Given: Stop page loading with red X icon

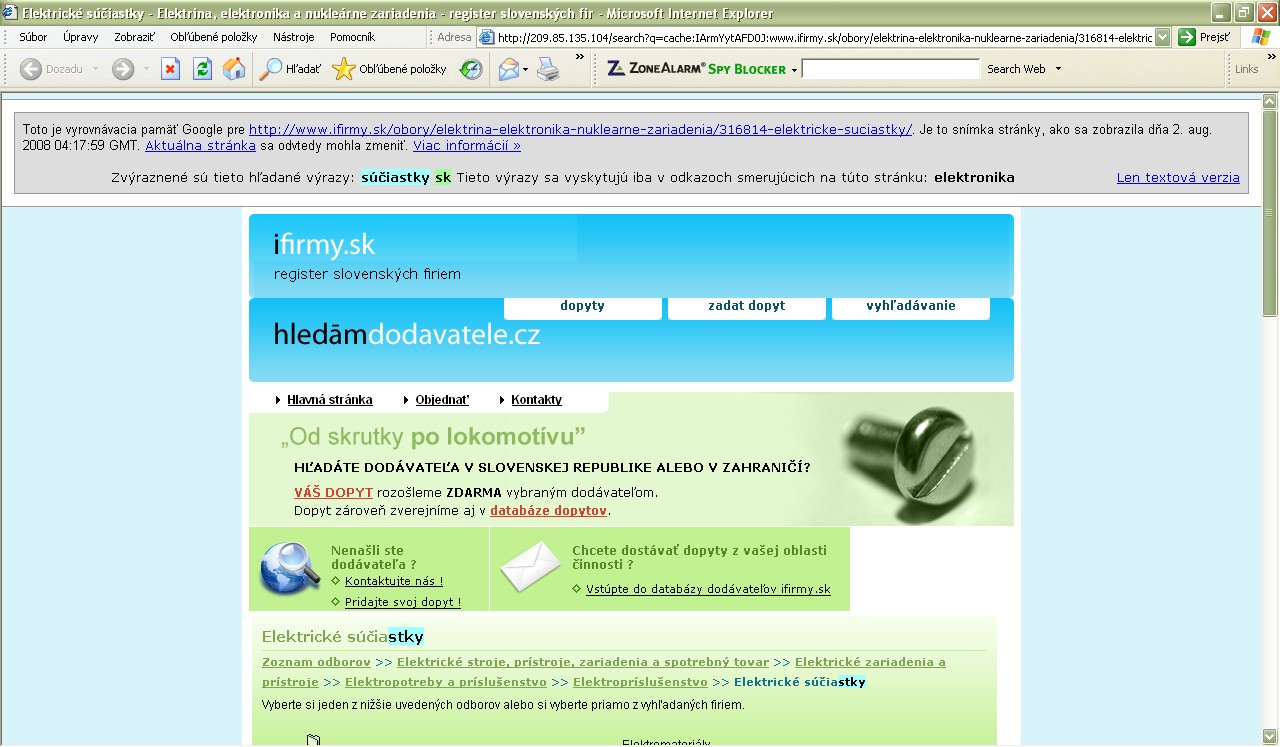Looking at the screenshot, I should 171,69.
